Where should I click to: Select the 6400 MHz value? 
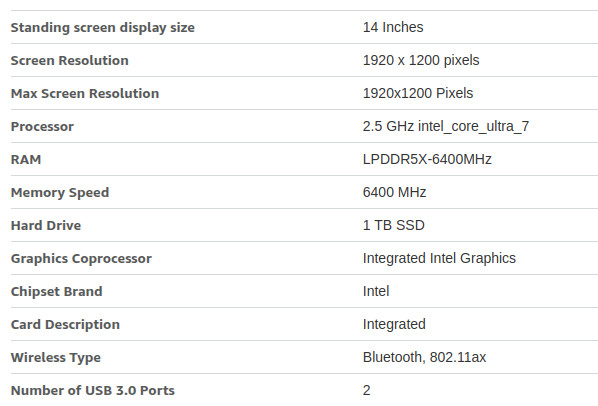coord(394,192)
